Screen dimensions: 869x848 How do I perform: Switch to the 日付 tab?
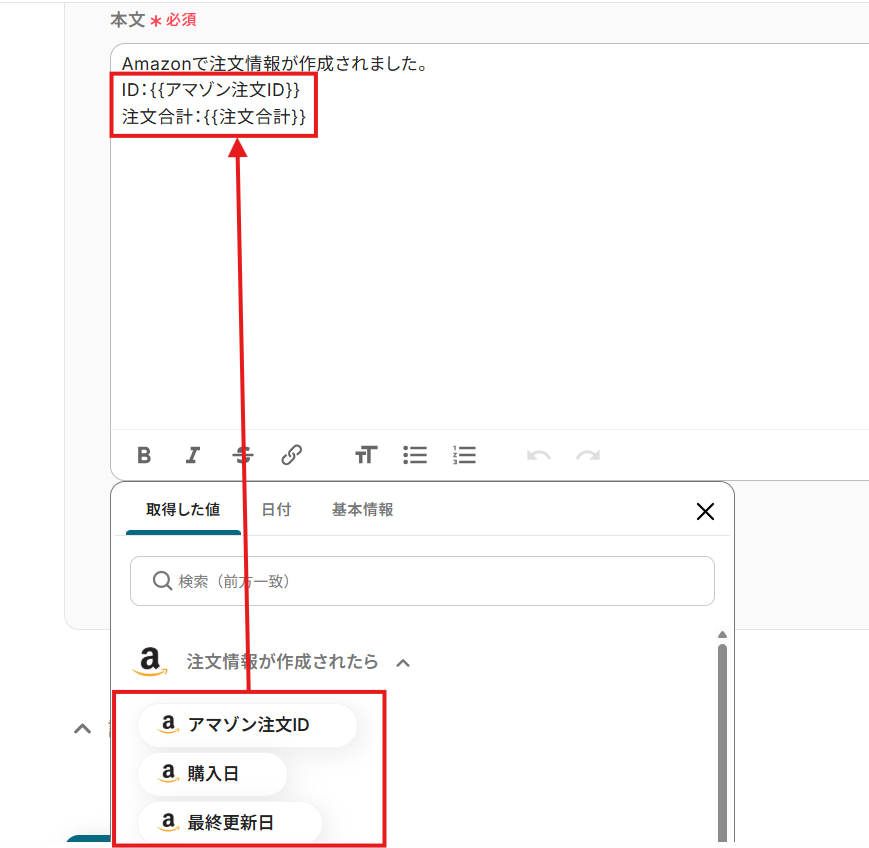click(x=276, y=509)
